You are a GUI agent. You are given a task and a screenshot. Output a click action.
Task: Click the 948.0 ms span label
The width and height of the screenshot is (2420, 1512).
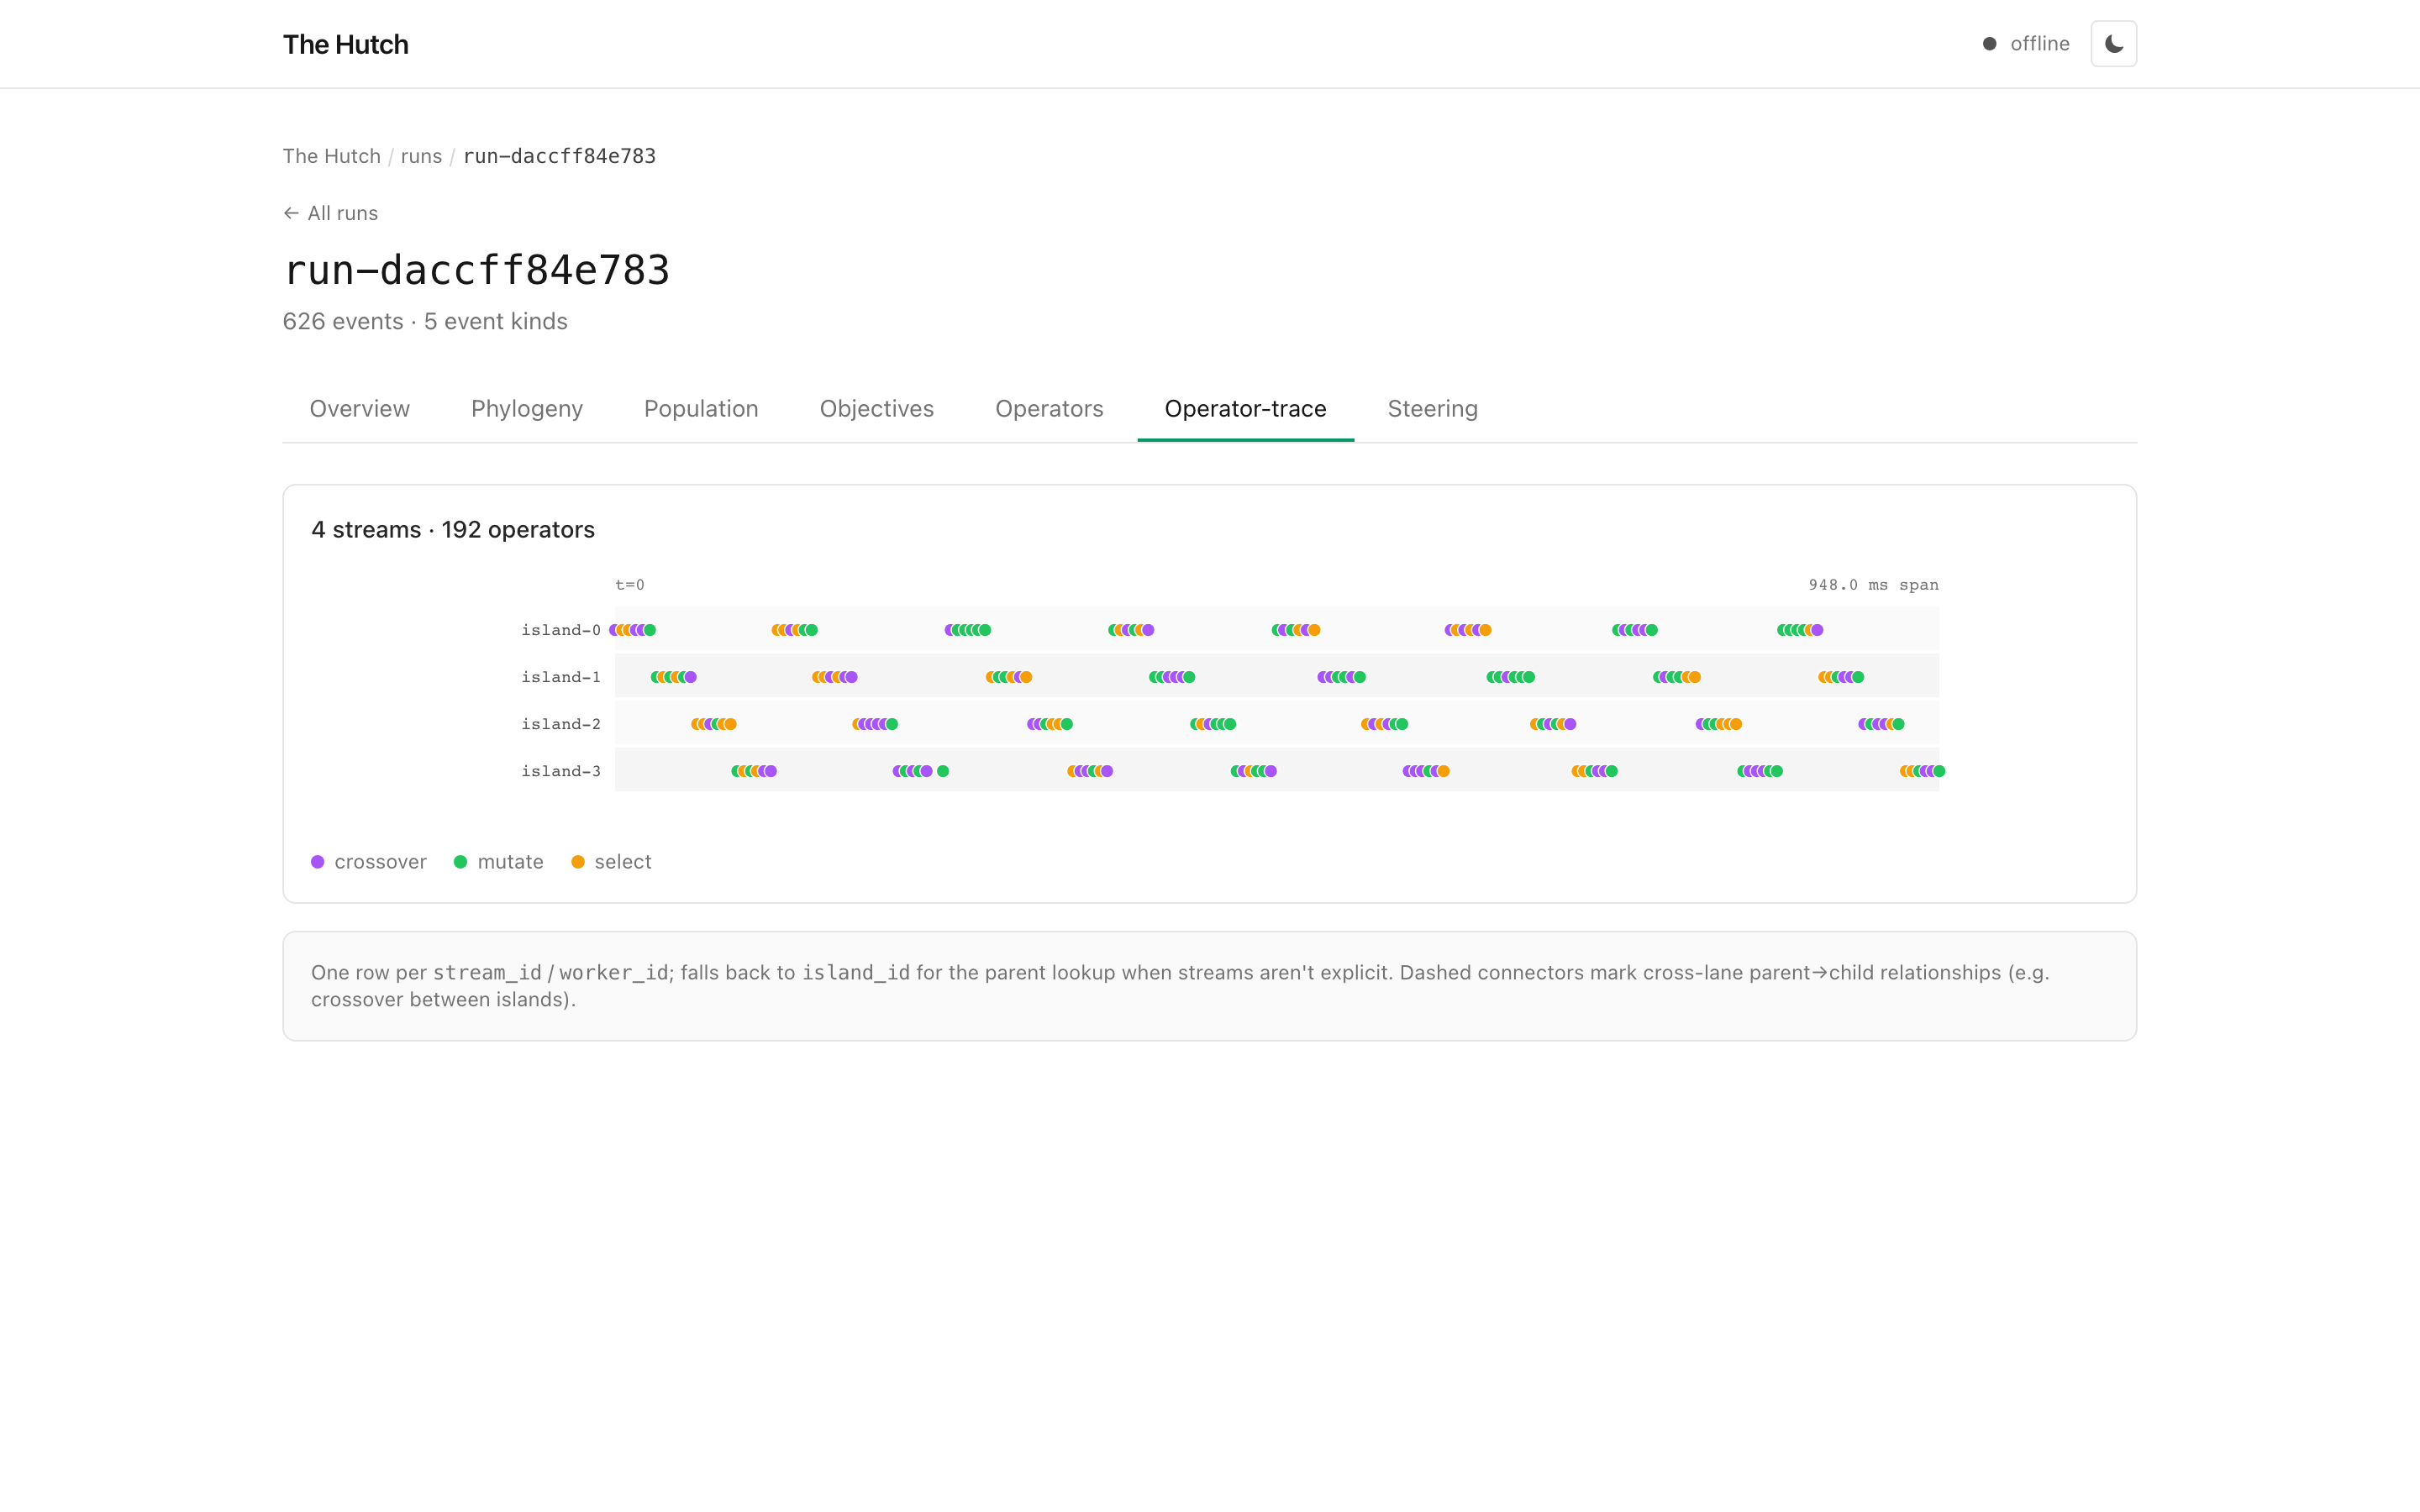click(1873, 585)
